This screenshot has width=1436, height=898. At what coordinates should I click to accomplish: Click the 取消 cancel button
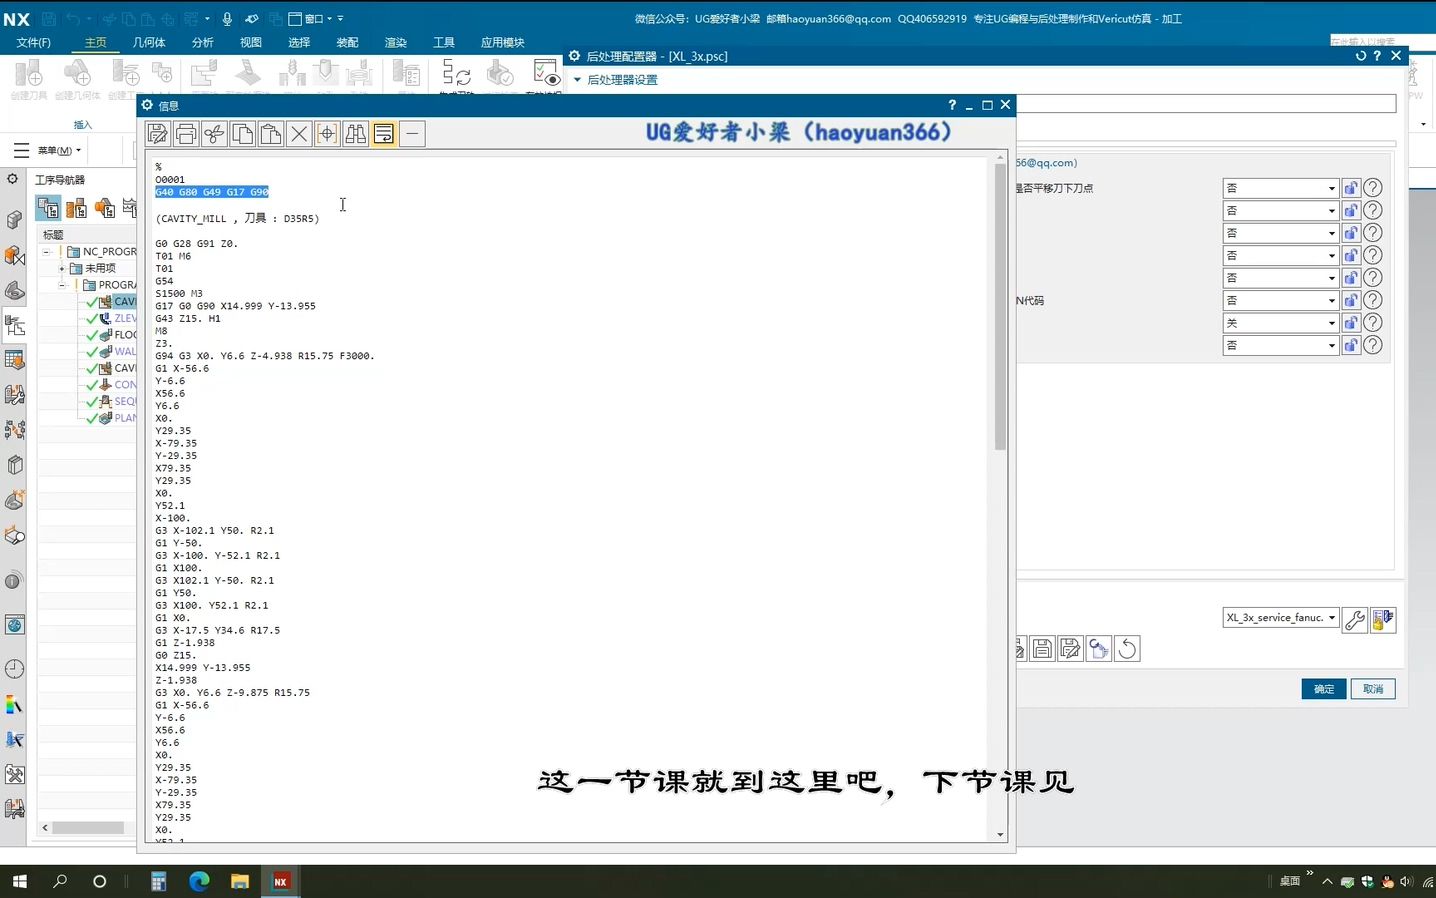click(x=1372, y=689)
